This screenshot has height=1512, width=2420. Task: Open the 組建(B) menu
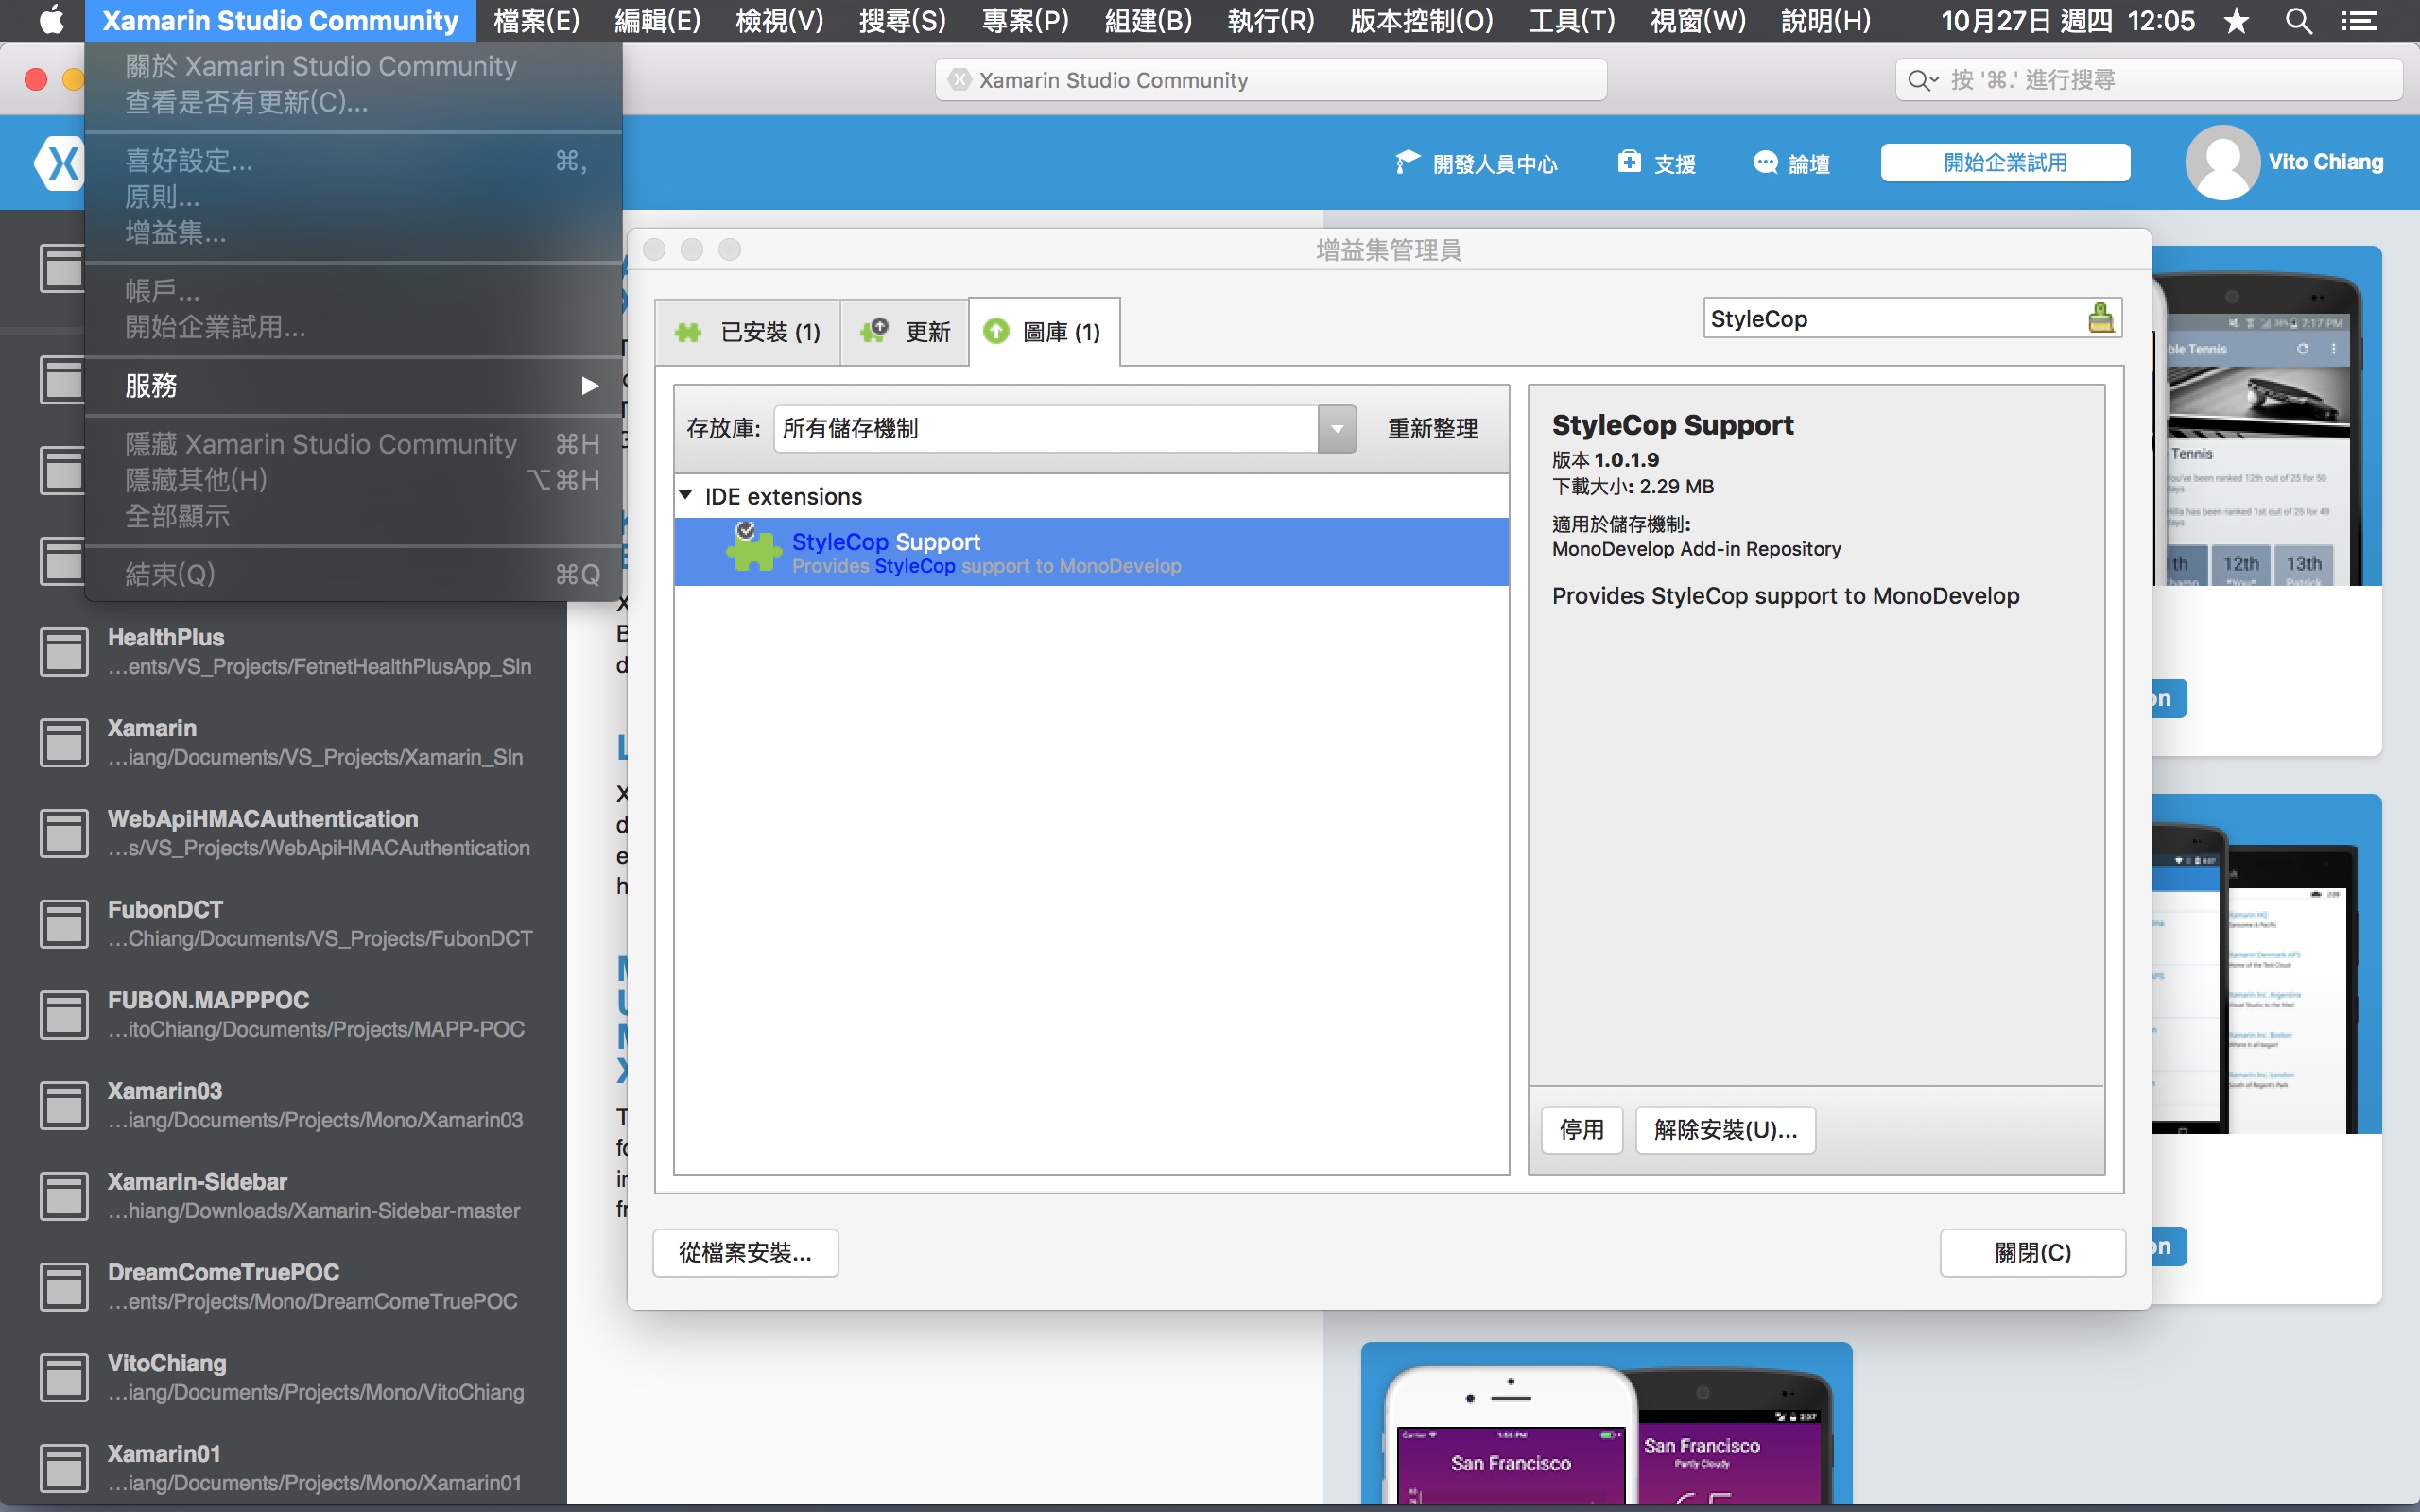(1148, 20)
